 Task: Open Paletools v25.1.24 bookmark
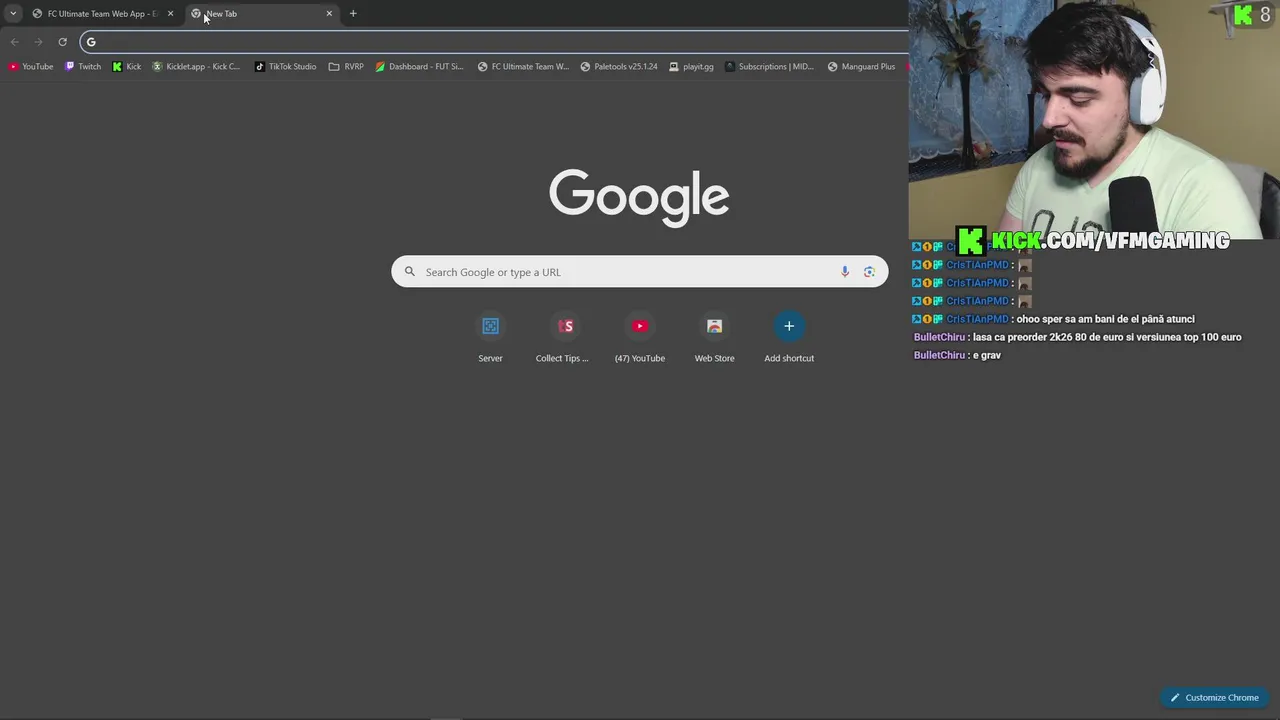619,67
